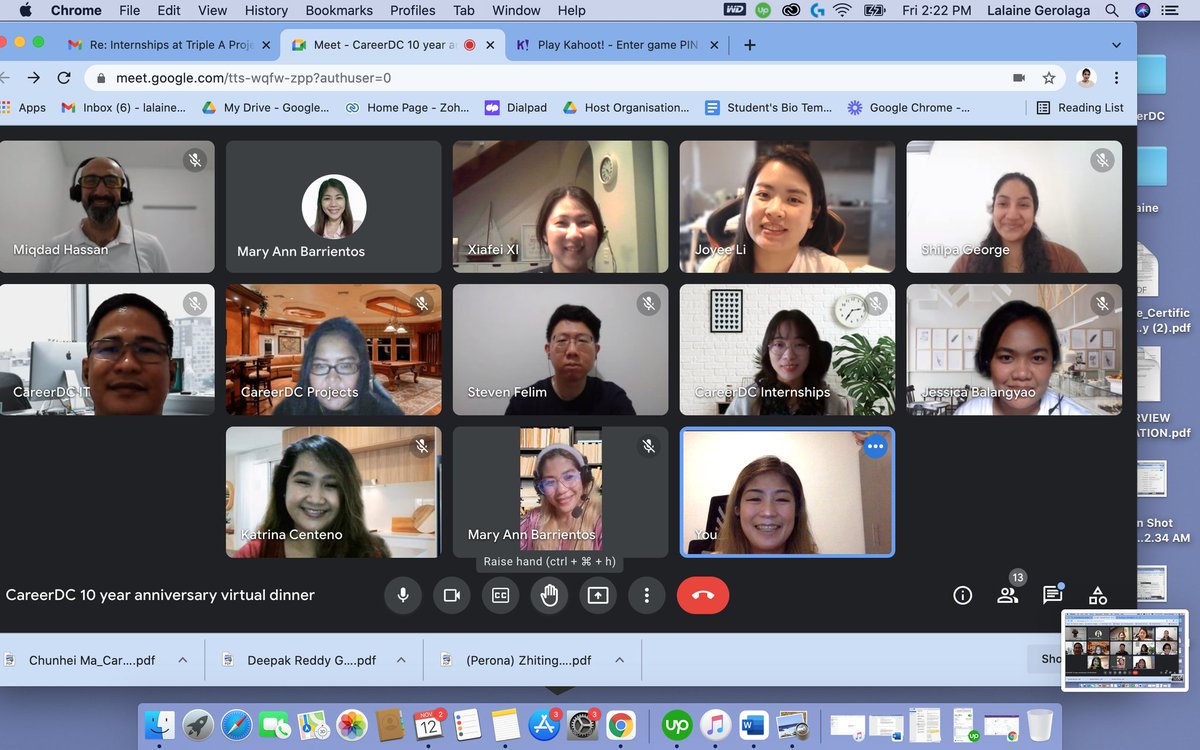
Task: Expand the tab search dropdown
Action: pyautogui.click(x=1116, y=45)
